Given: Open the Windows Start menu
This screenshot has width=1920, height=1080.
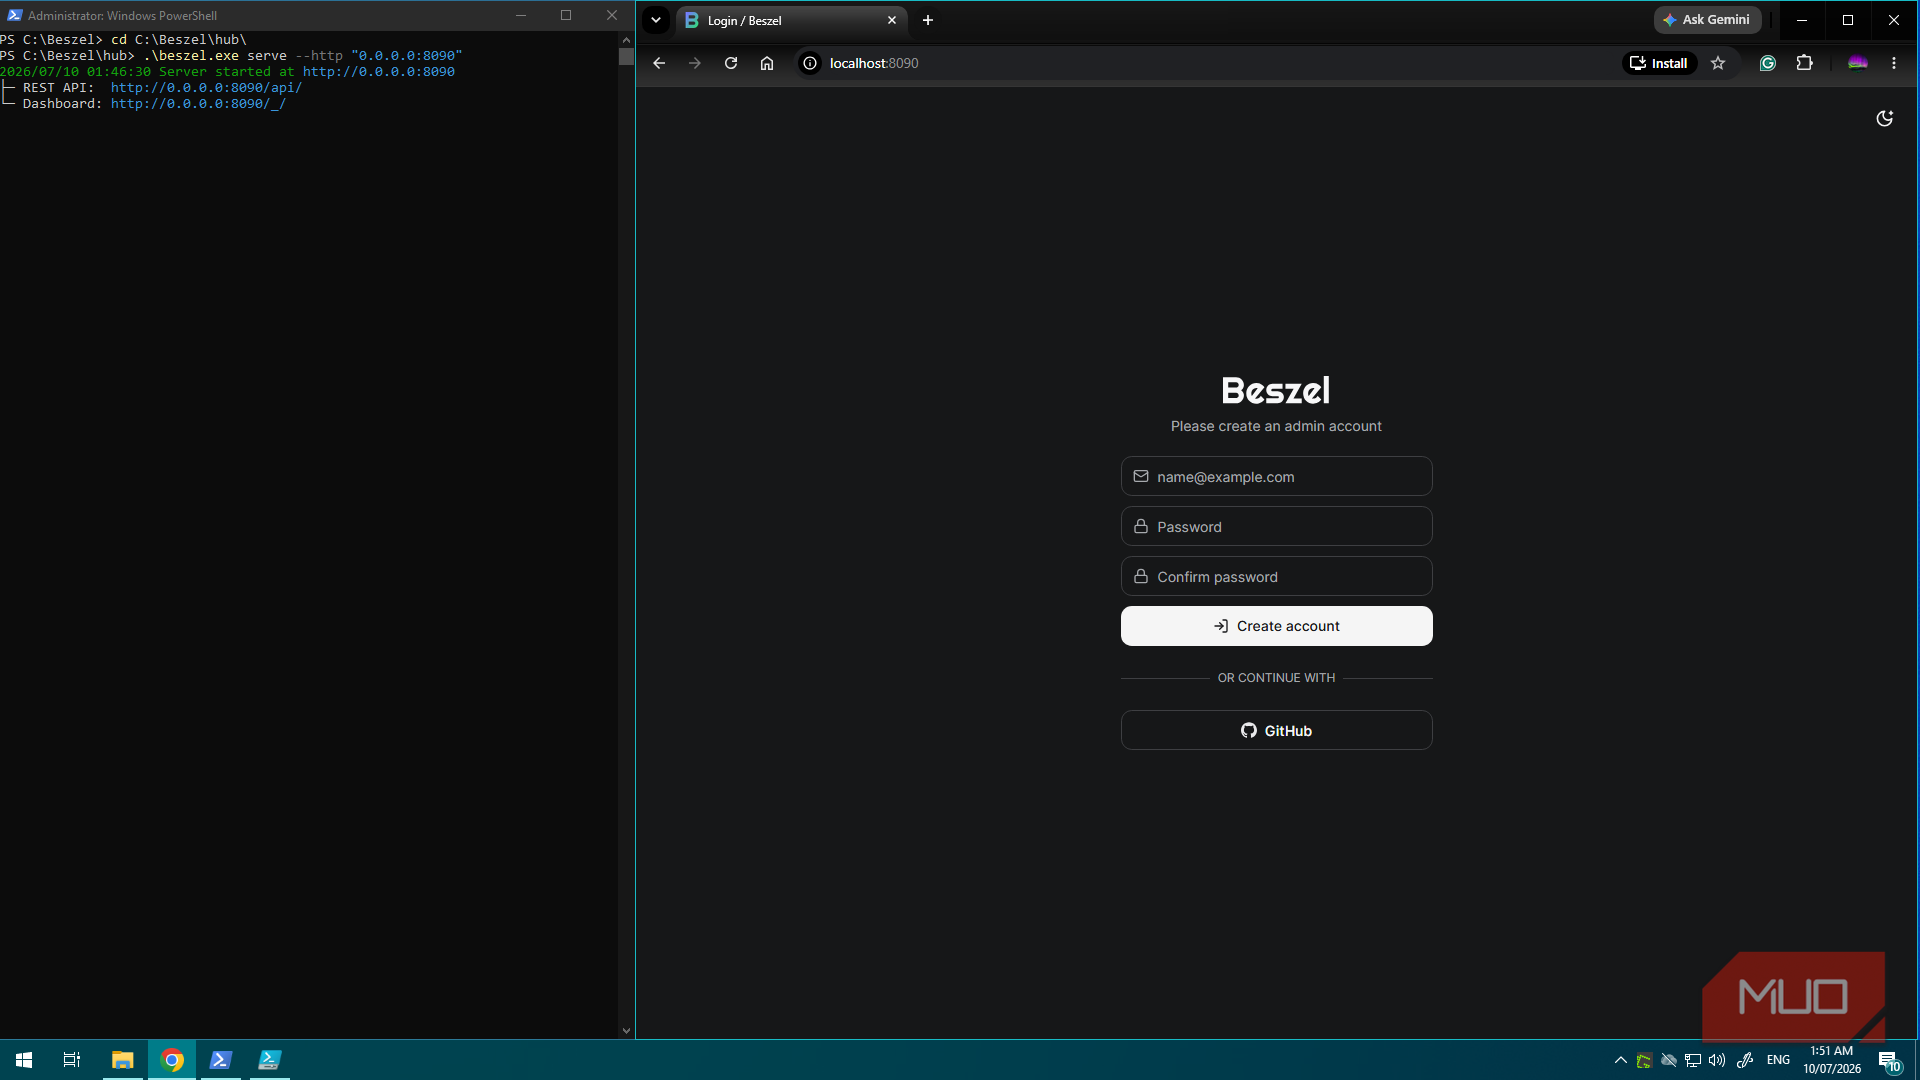Looking at the screenshot, I should click(x=24, y=1060).
